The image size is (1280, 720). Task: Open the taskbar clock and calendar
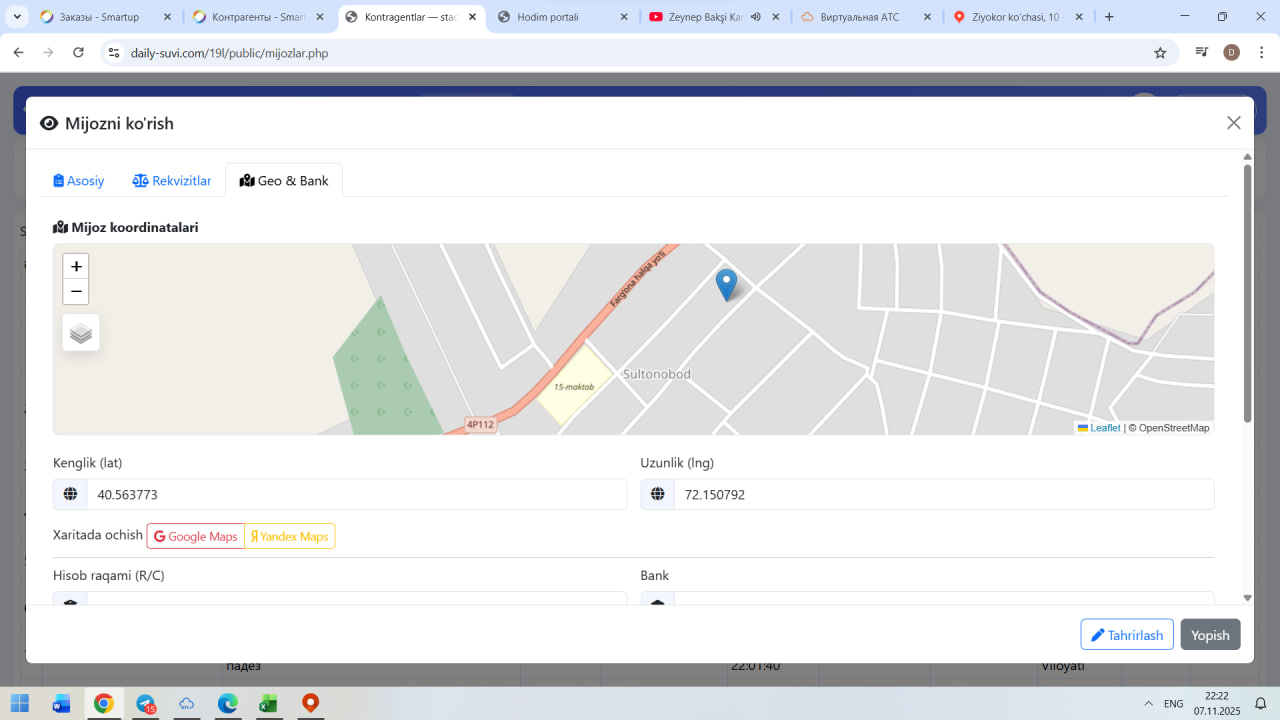click(x=1216, y=703)
